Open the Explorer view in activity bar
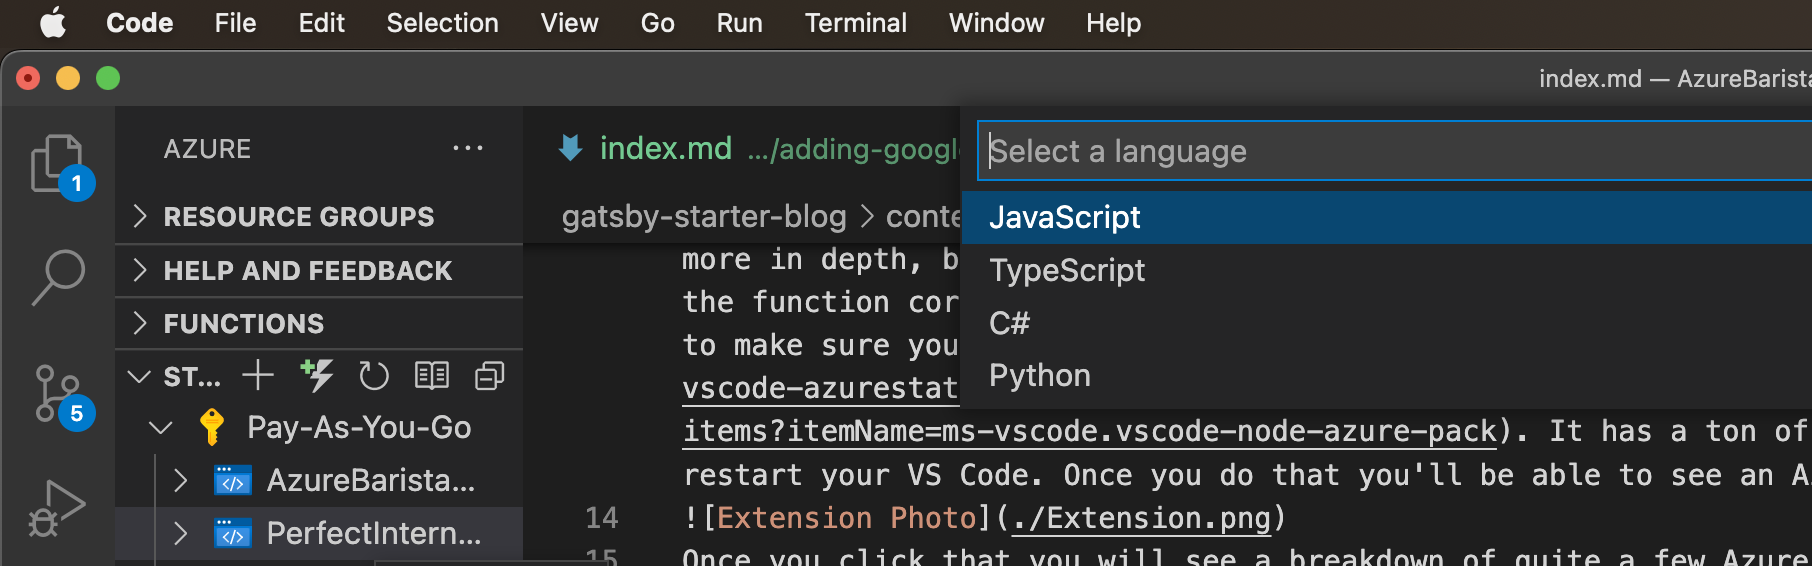Image resolution: width=1812 pixels, height=566 pixels. (57, 163)
